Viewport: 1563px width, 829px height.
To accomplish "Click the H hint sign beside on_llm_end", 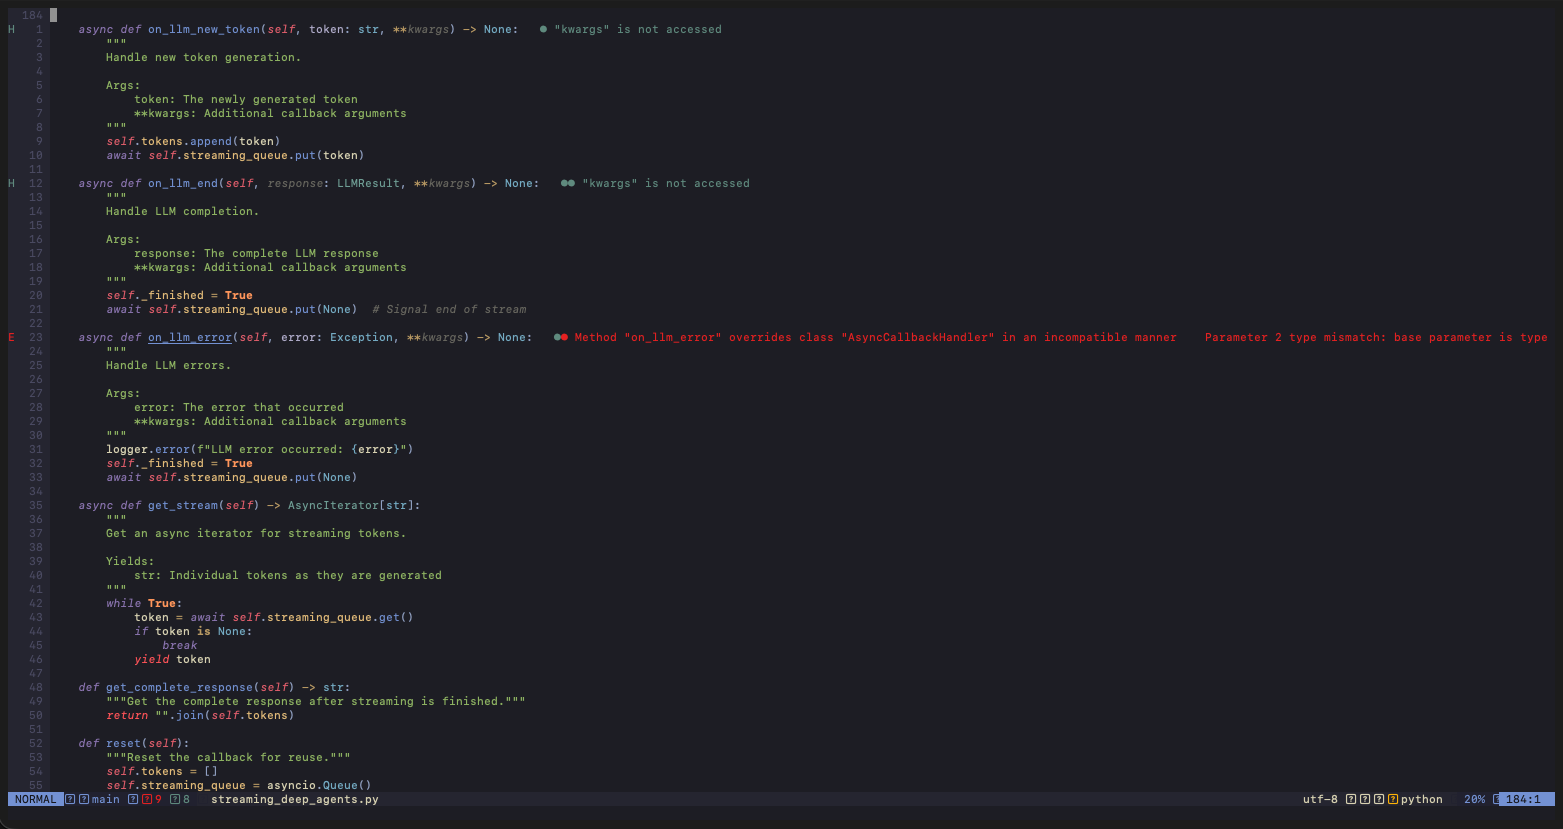I will 12,184.
